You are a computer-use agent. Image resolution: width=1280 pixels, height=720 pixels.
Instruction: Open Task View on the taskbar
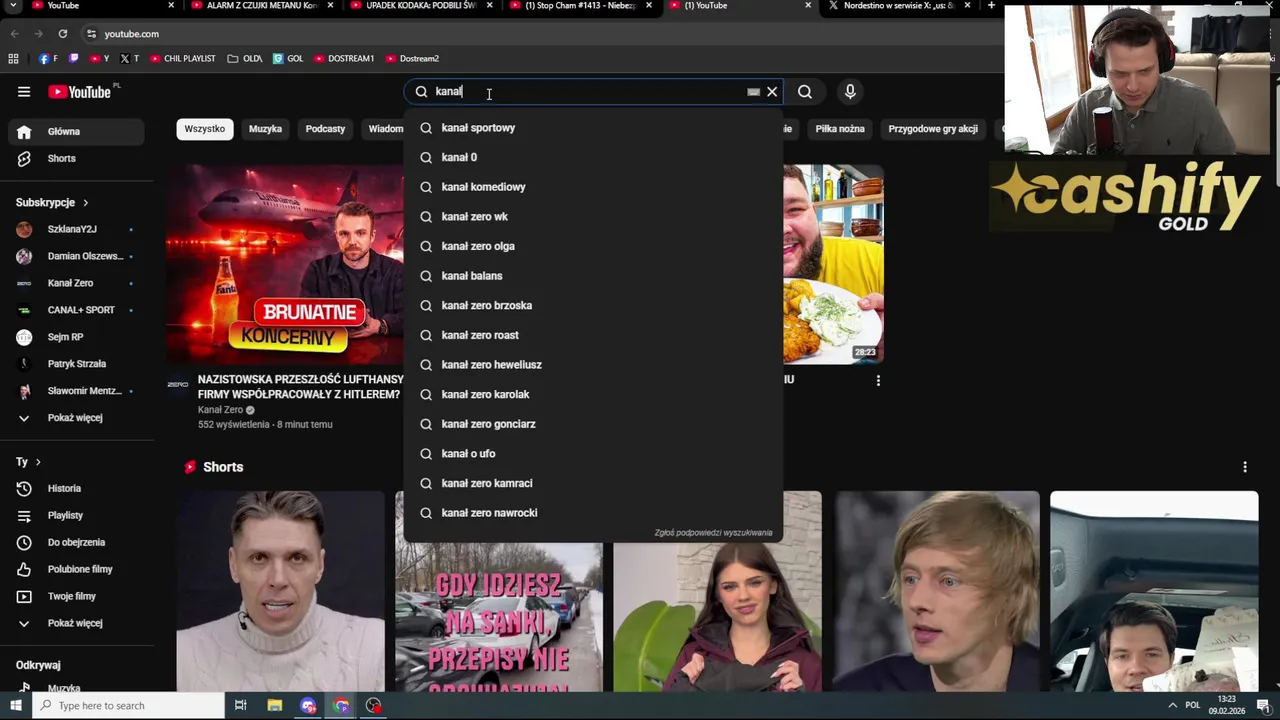pyautogui.click(x=241, y=706)
